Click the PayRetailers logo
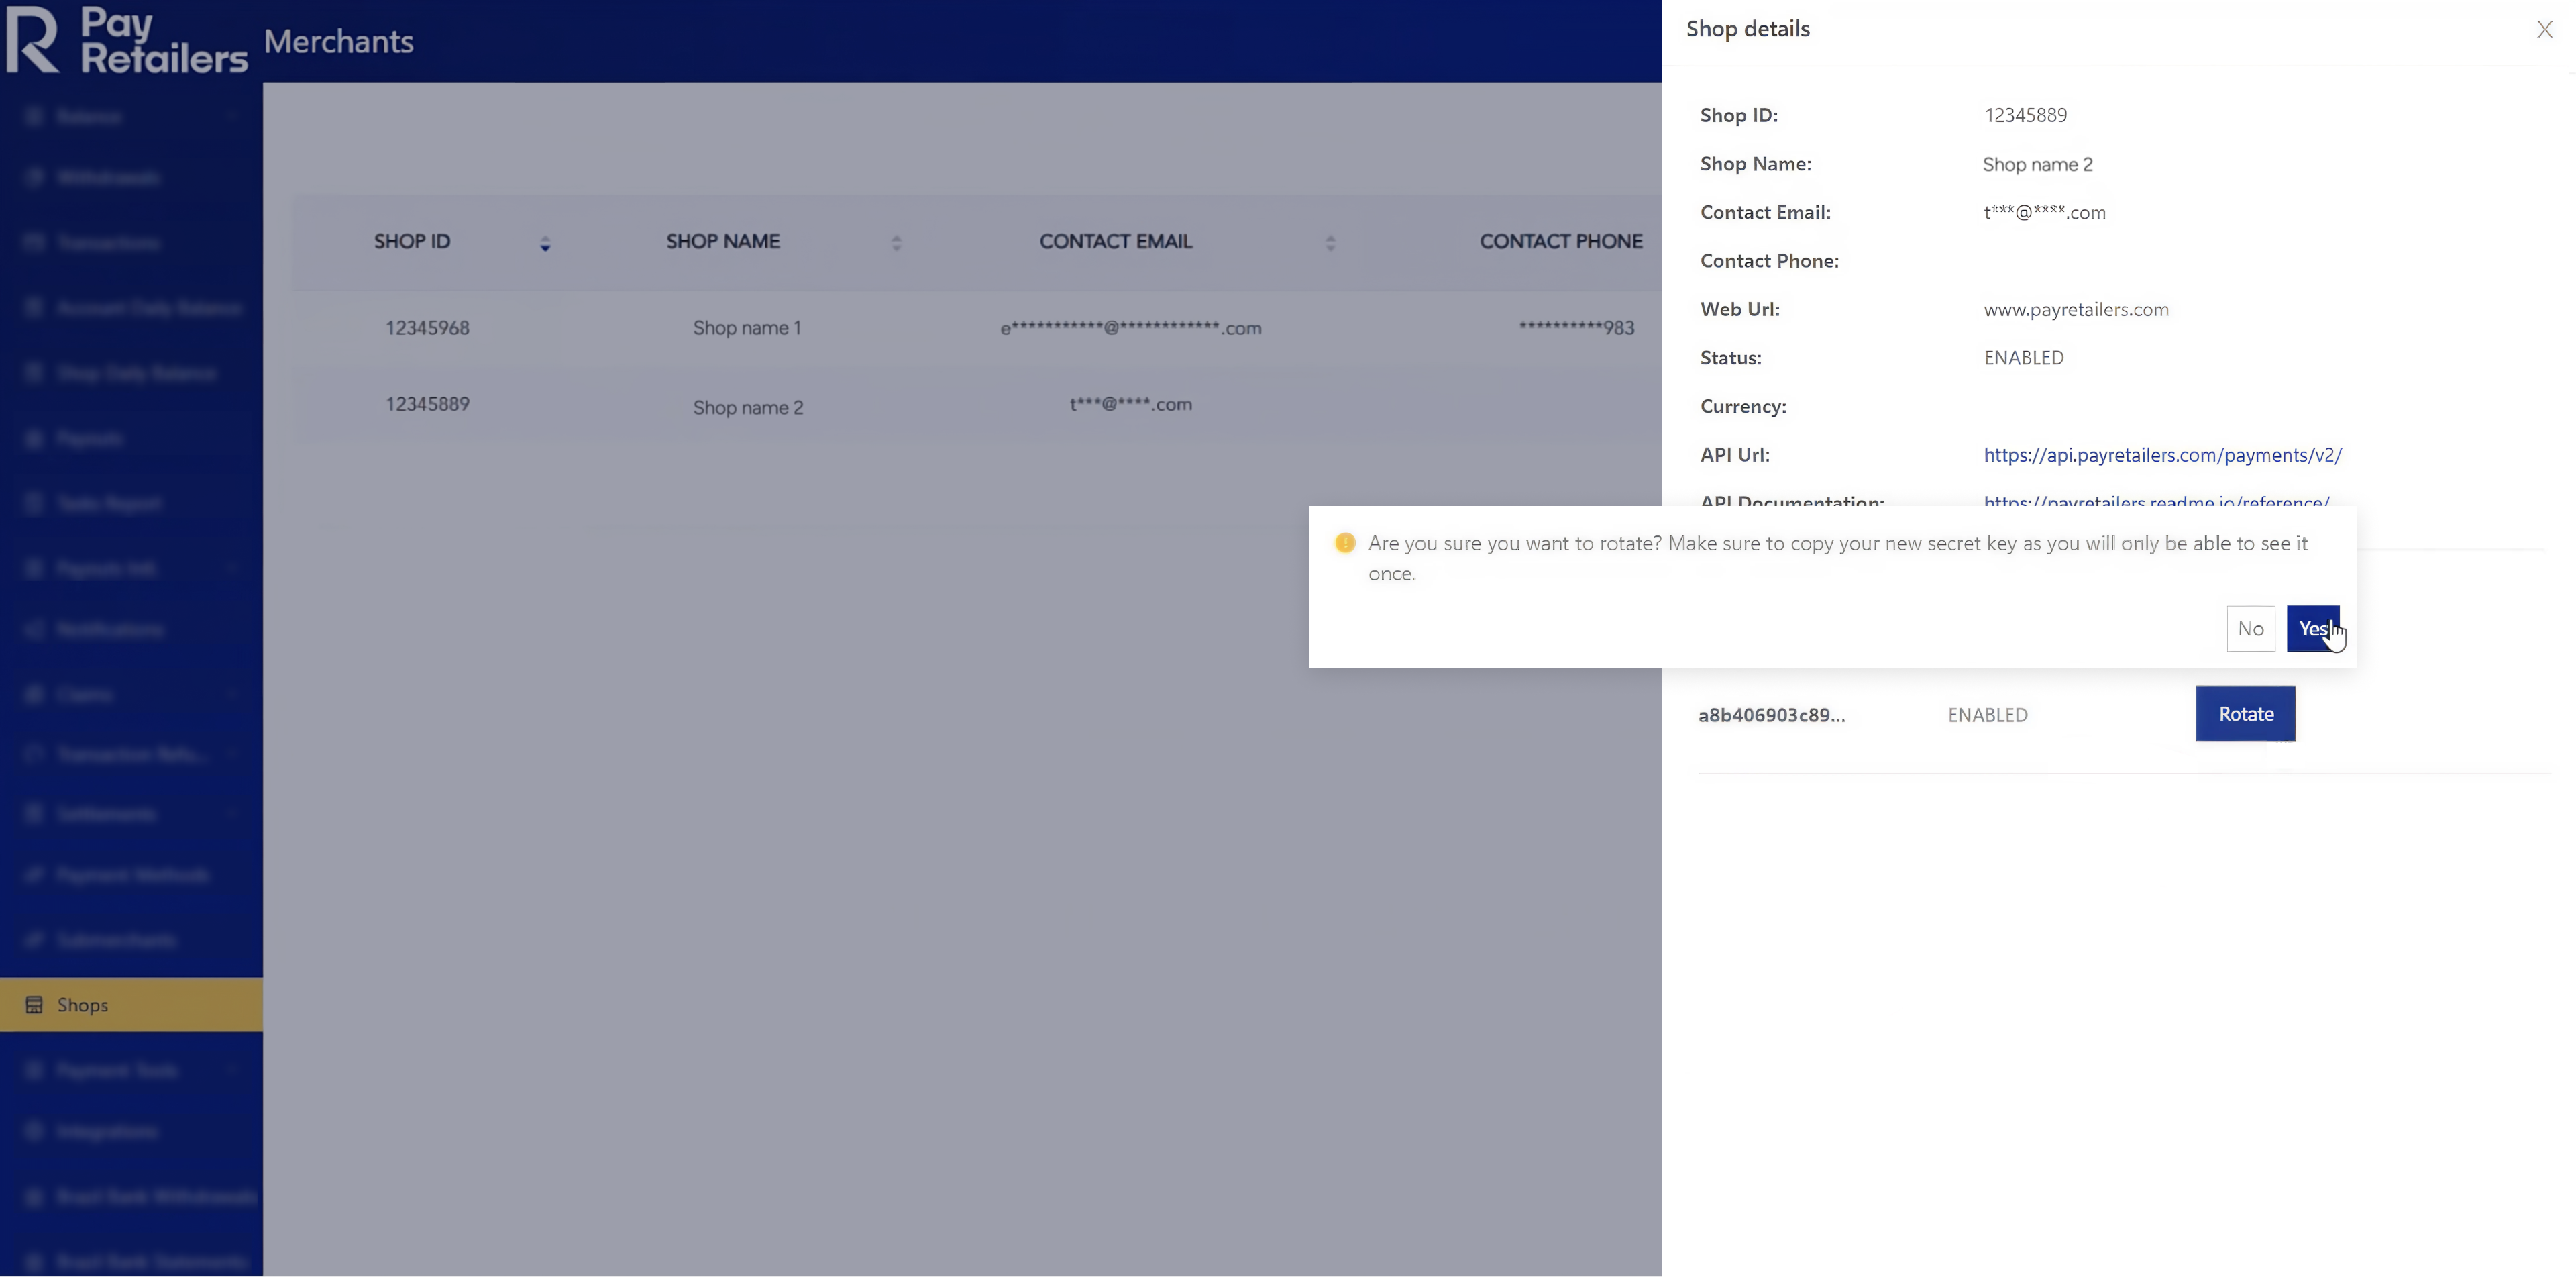The height and width of the screenshot is (1277, 2576). pyautogui.click(x=127, y=40)
